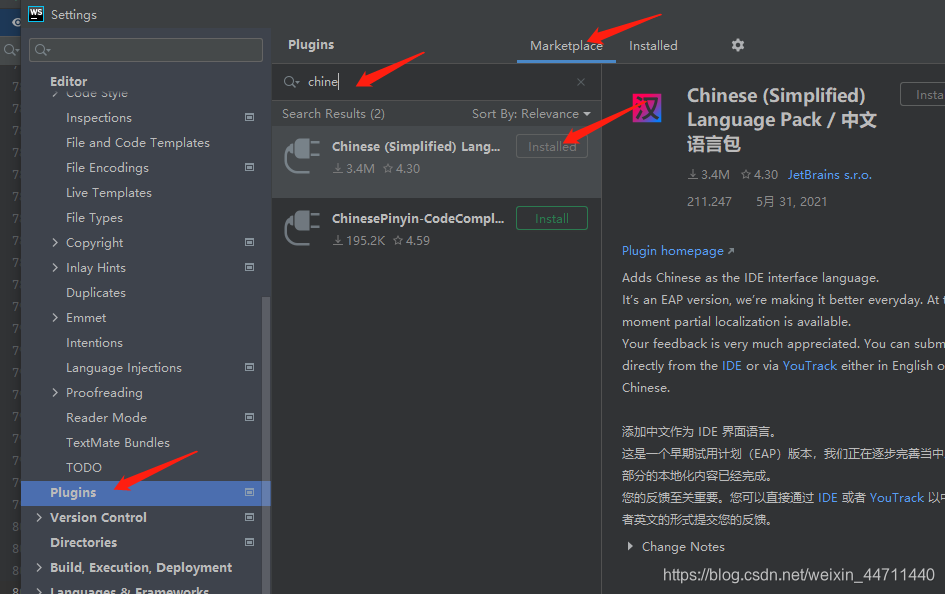945x594 pixels.
Task: Open the plugins gear settings icon
Action: coord(738,45)
